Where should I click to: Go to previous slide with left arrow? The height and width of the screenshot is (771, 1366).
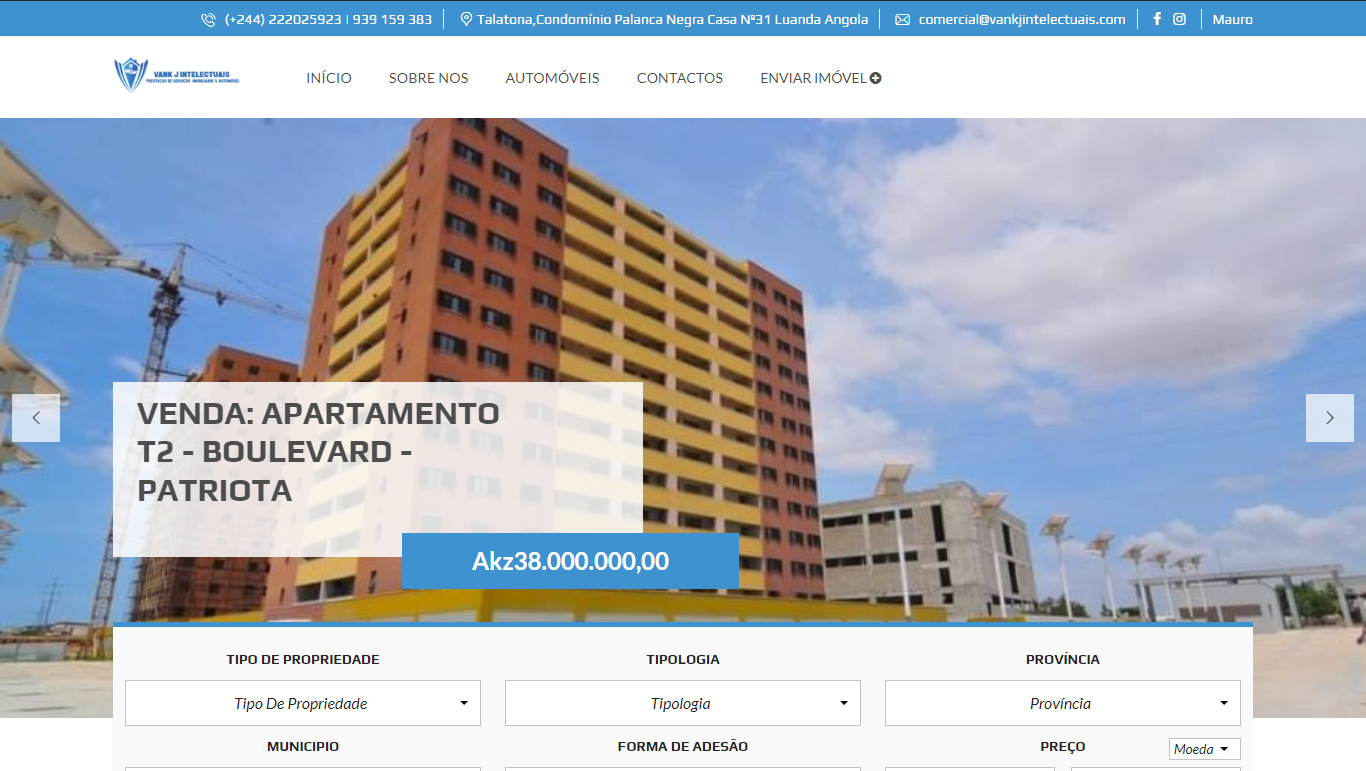(x=36, y=418)
